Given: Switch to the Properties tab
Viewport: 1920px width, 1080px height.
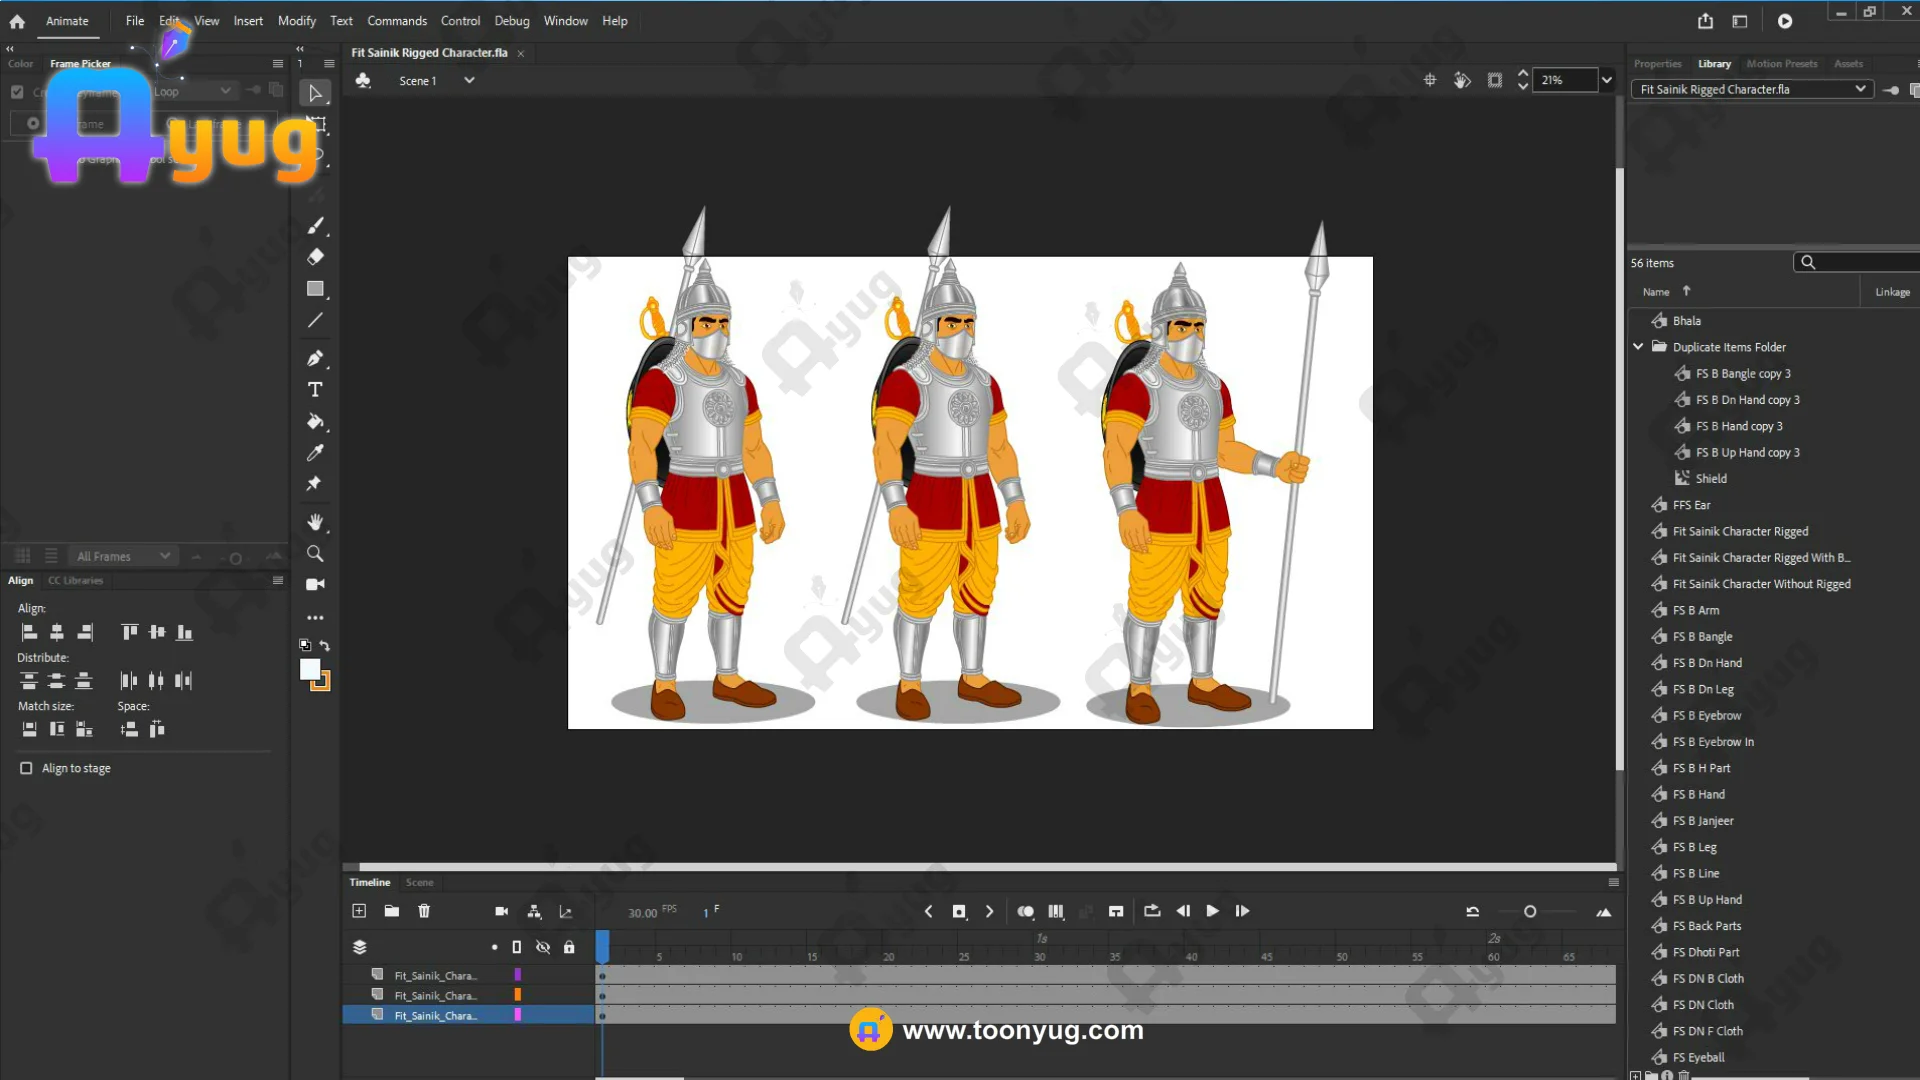Looking at the screenshot, I should coord(1657,64).
